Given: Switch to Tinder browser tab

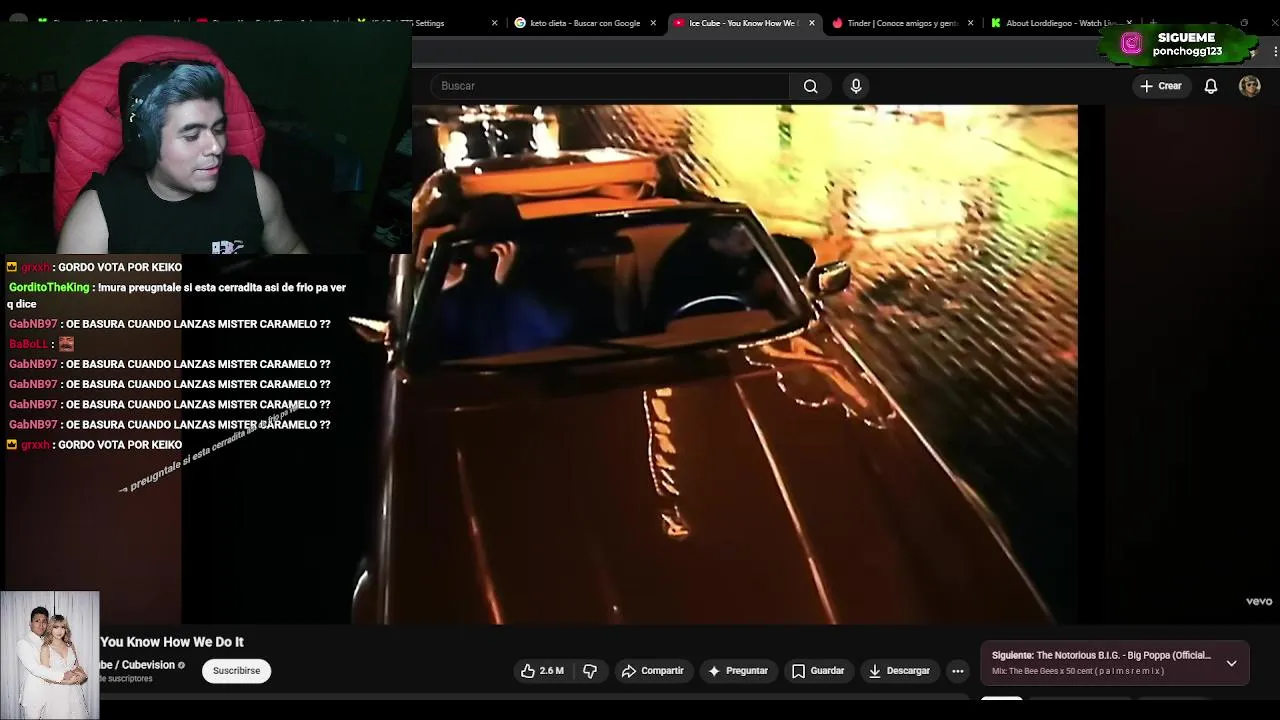Looking at the screenshot, I should [x=900, y=23].
